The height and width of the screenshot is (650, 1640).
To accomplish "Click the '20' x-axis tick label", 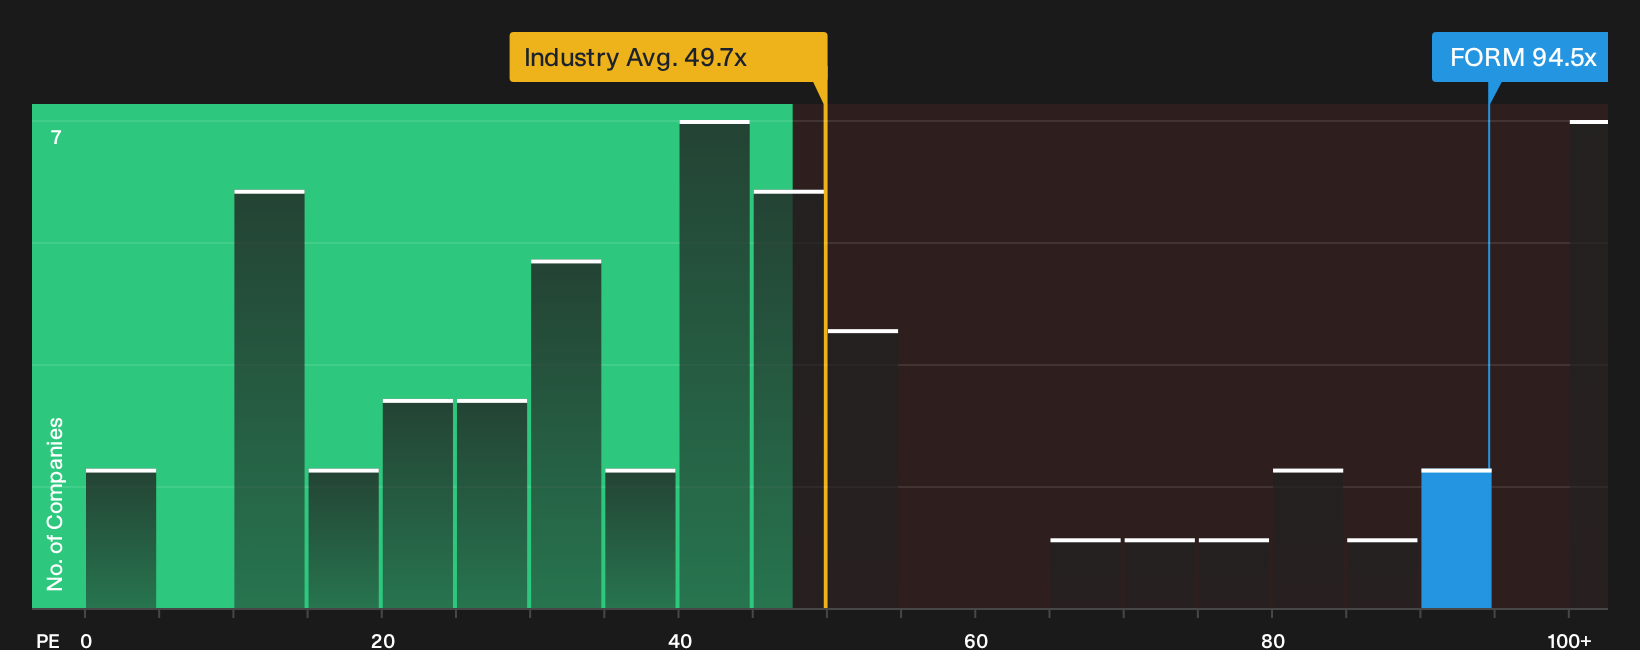I will (x=383, y=640).
